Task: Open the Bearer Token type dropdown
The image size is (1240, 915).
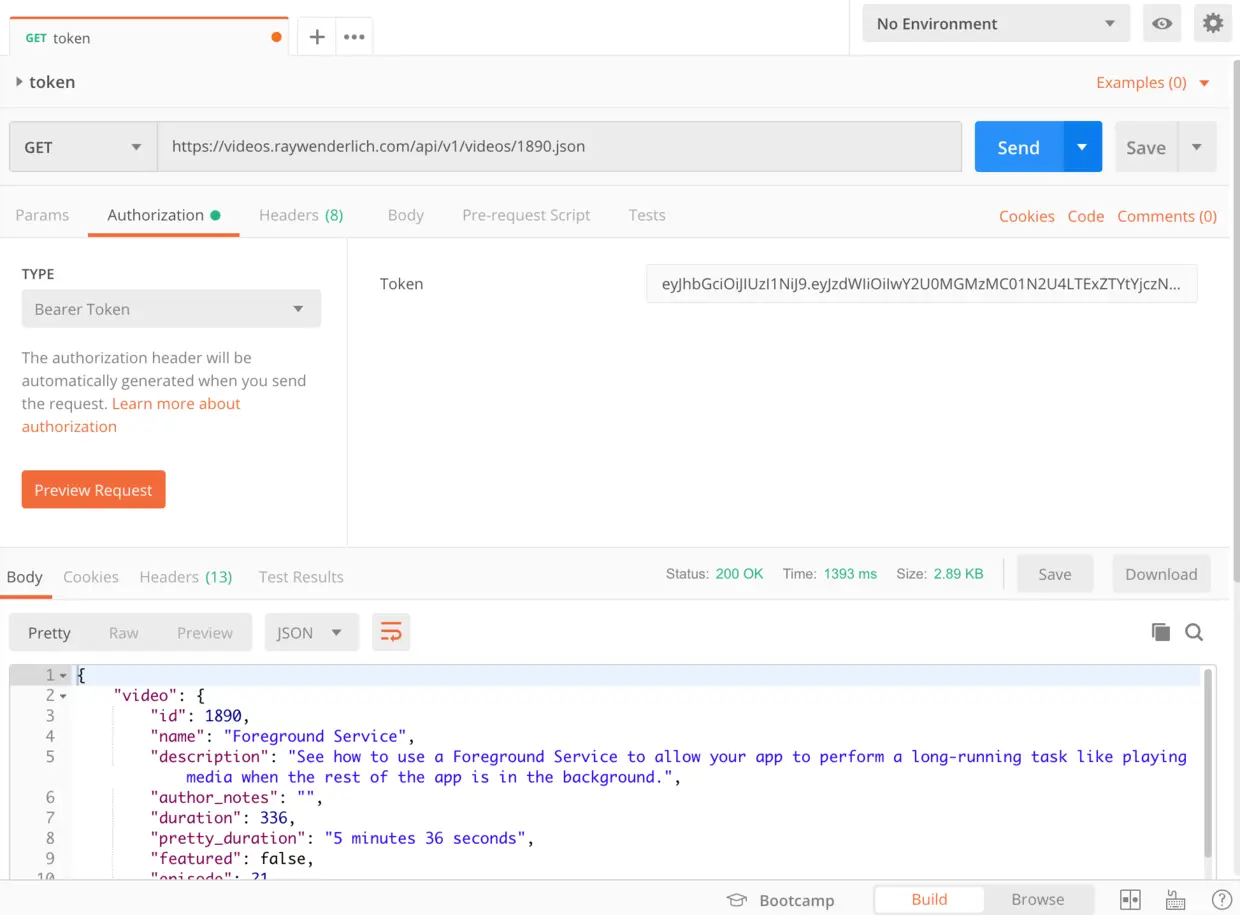Action: [x=171, y=309]
